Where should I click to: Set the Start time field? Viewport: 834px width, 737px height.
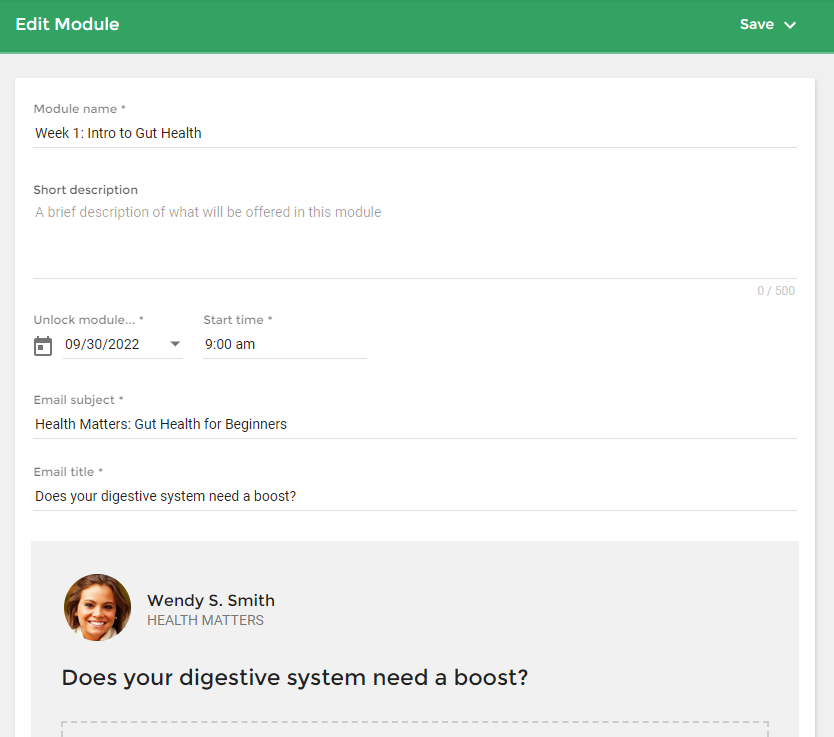[x=285, y=345]
